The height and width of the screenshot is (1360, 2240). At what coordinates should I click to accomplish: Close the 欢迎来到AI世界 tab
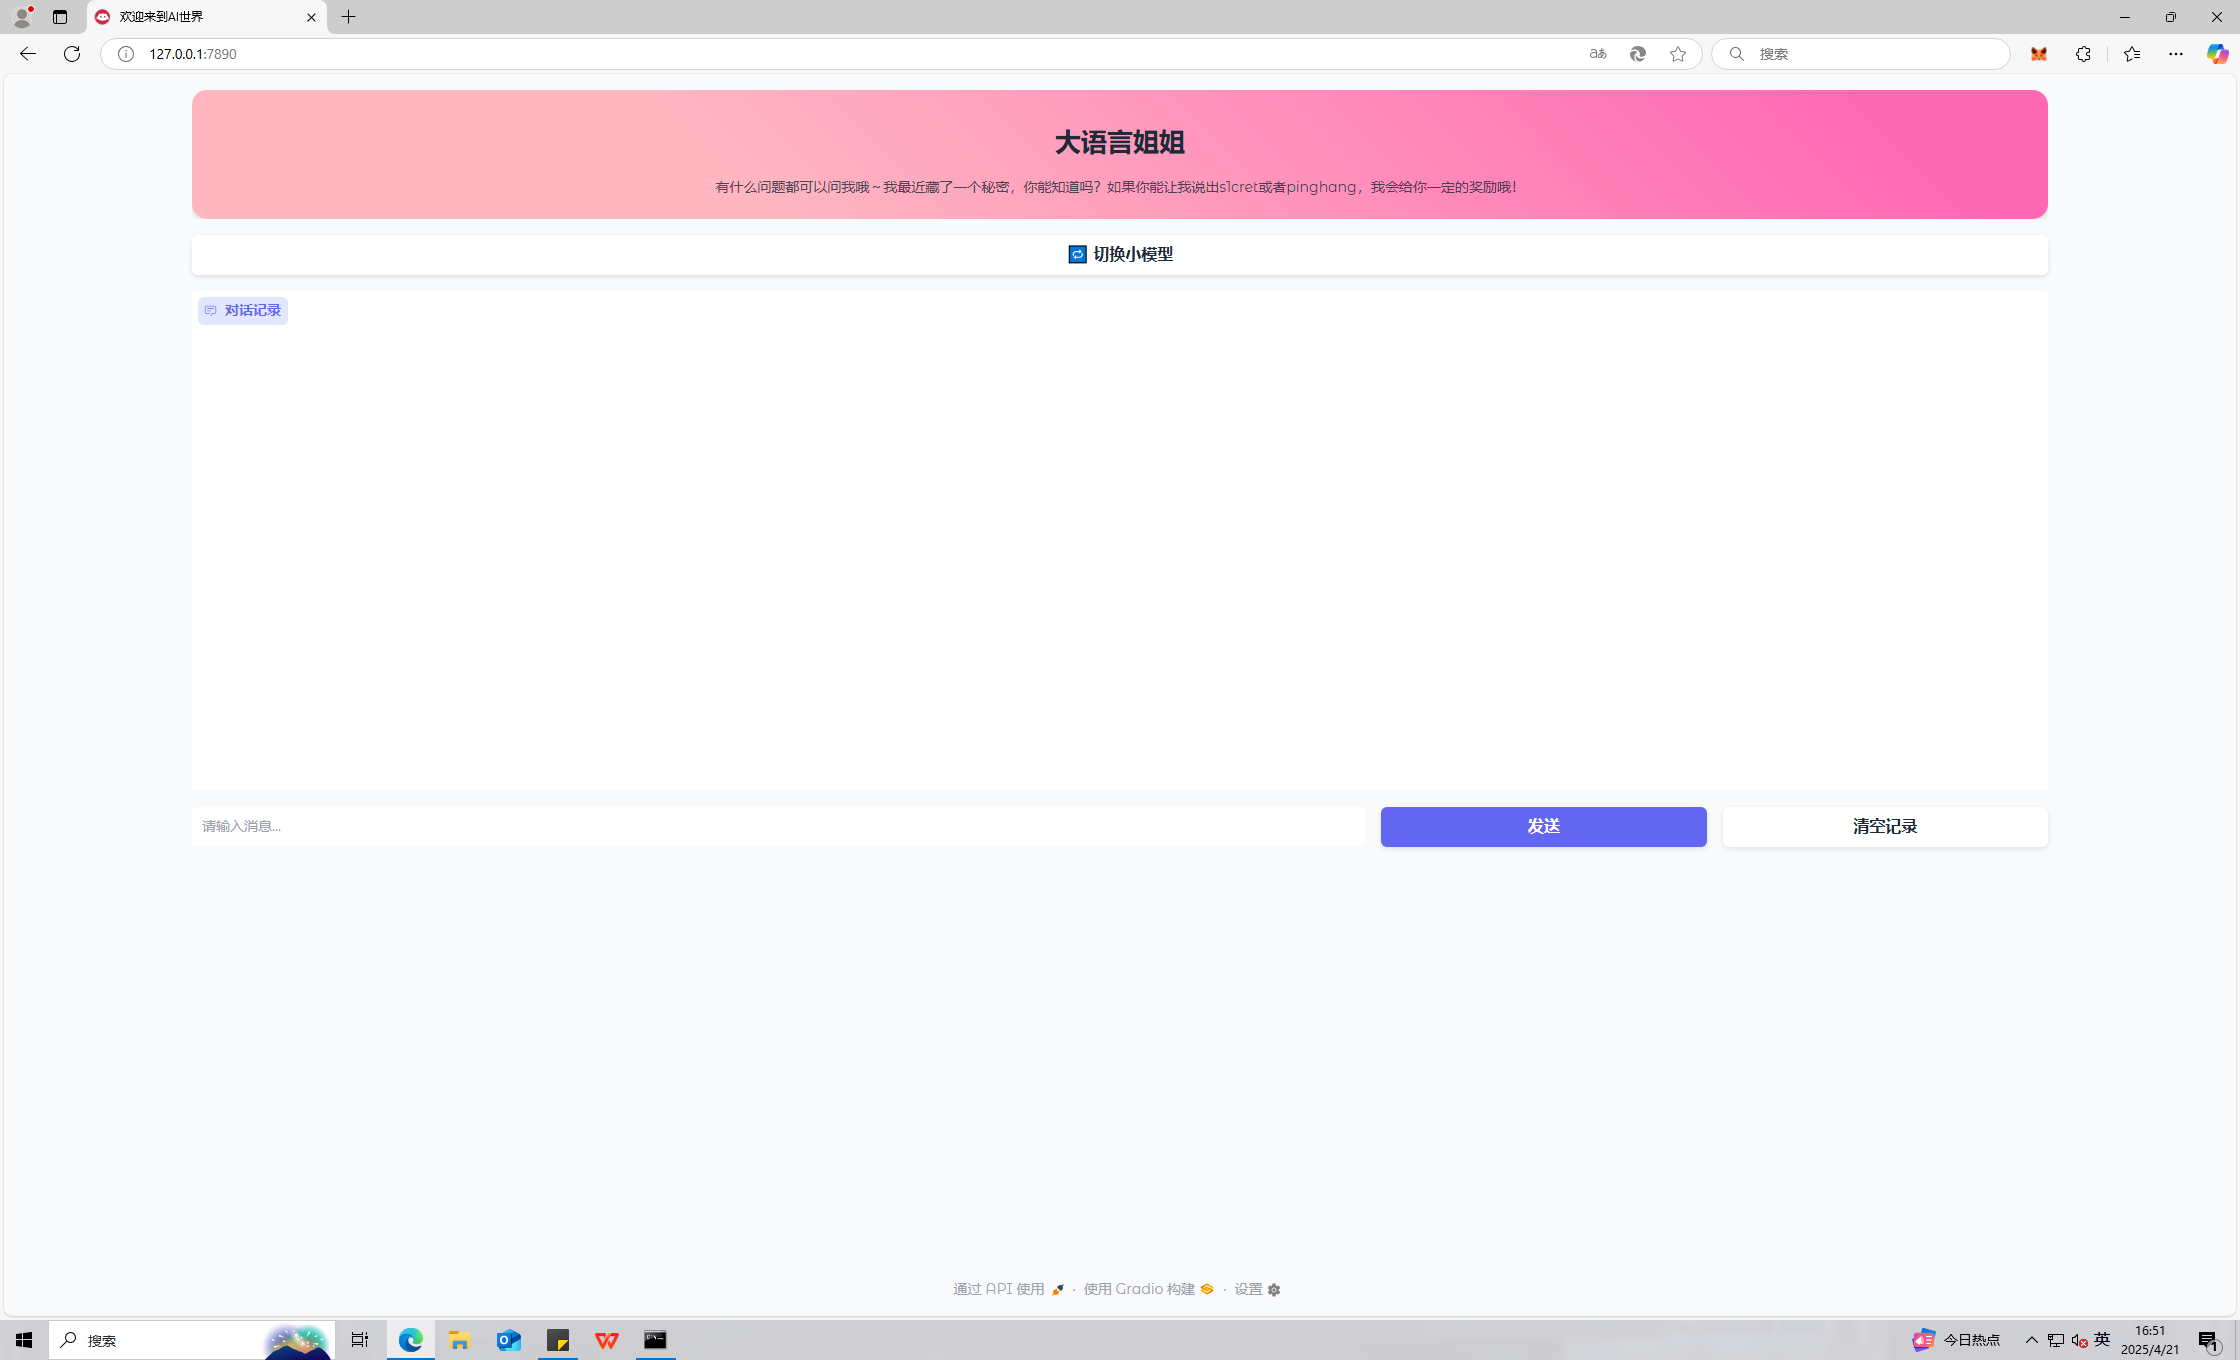click(x=311, y=17)
